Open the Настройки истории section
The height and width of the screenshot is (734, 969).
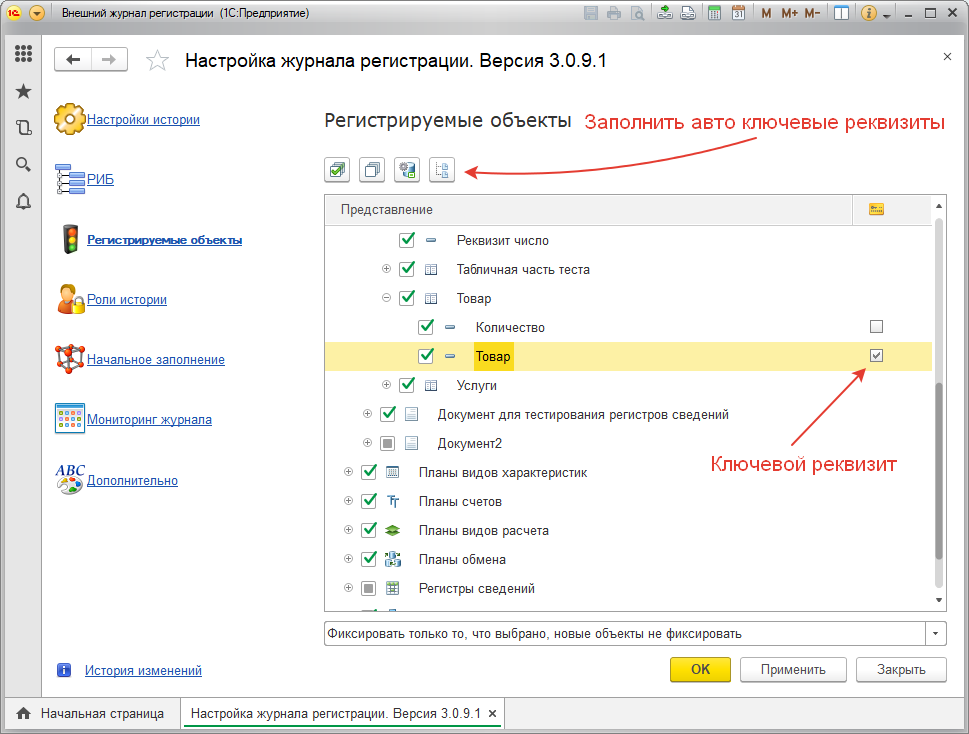[143, 120]
